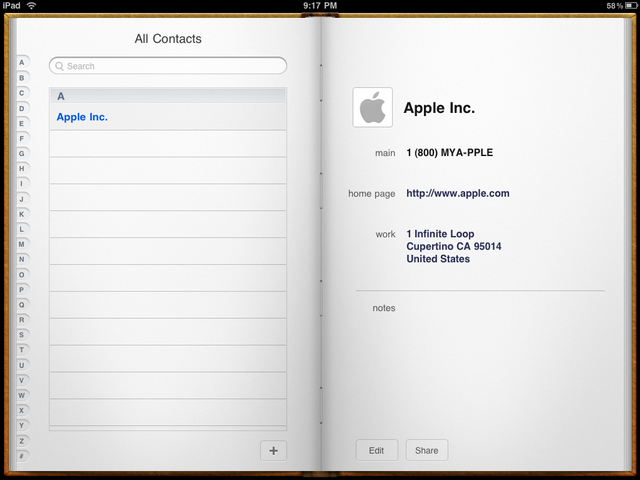Tap the Apple Inc. contact name heading

click(x=439, y=108)
